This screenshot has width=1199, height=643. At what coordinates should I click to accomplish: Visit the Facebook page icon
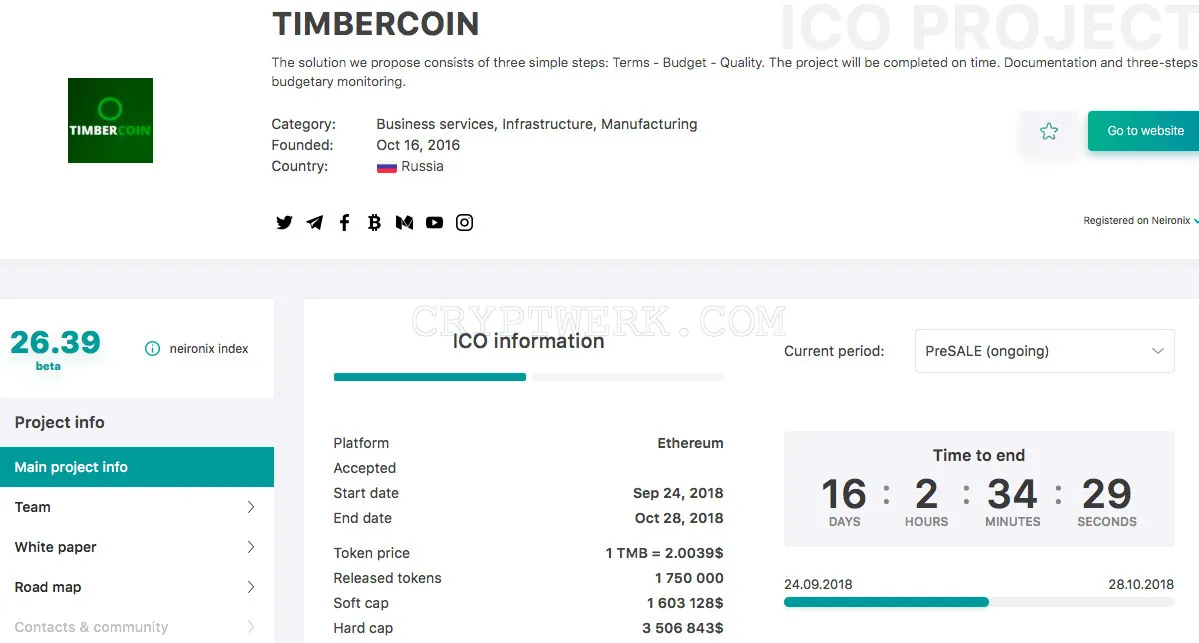pyautogui.click(x=344, y=222)
